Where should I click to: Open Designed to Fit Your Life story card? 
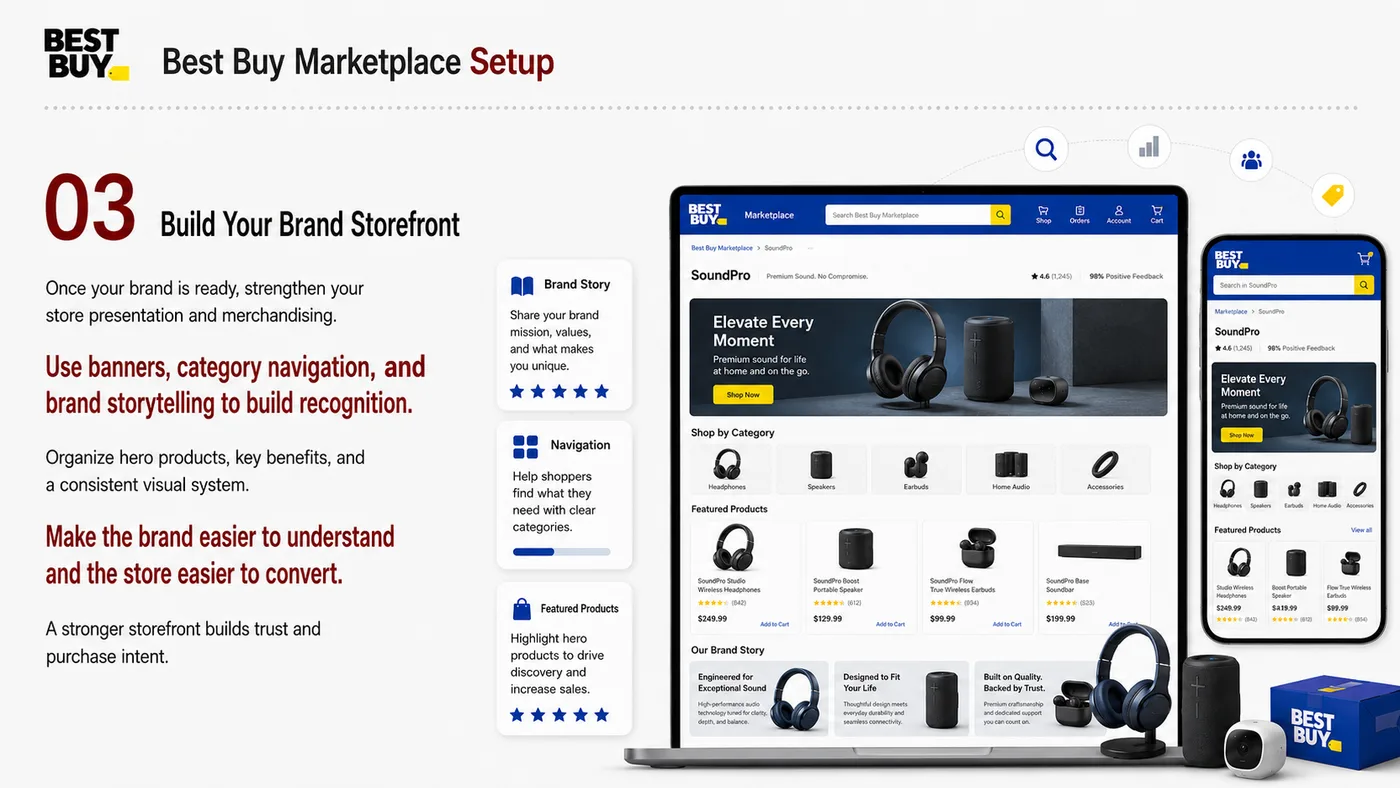[901, 698]
